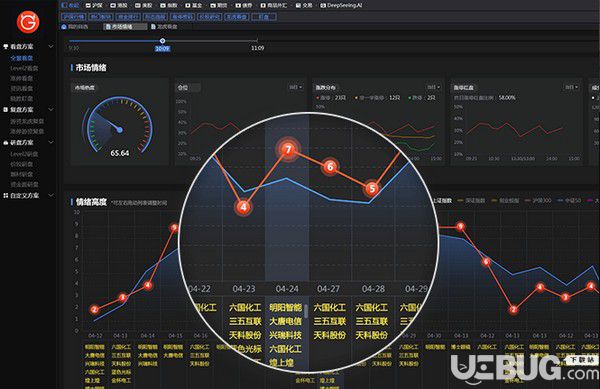Image resolution: width=600 pixels, height=389 pixels.
Task: Select the Level2看盘 sidebar item
Action: (24, 68)
